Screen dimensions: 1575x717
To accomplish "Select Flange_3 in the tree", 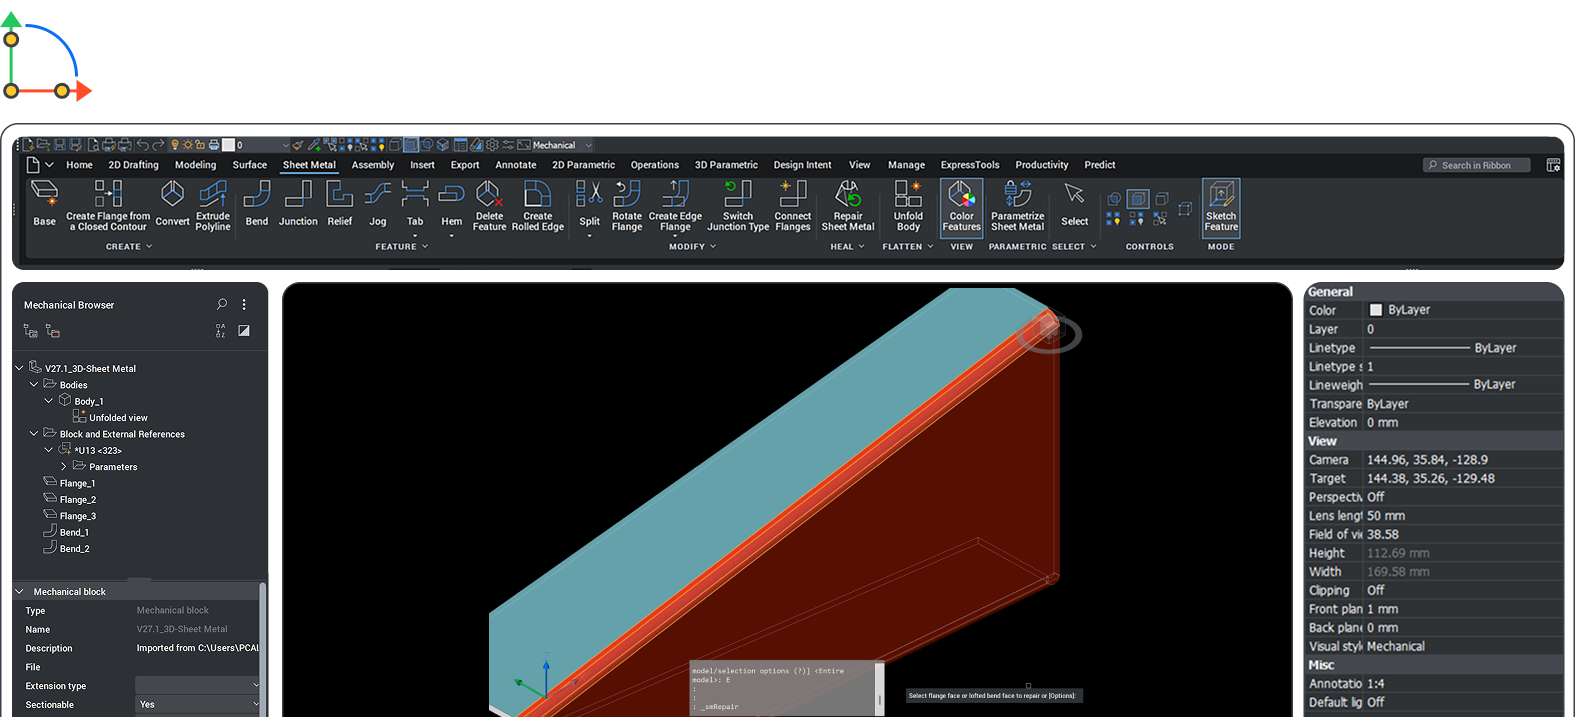I will [x=69, y=516].
